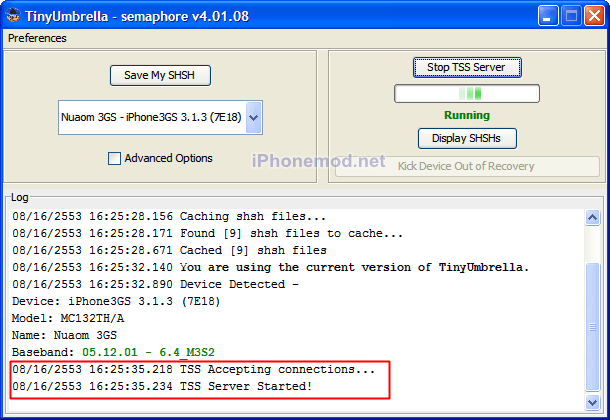The height and width of the screenshot is (420, 610).
Task: Select the 'TSS Accepting connections...' log line
Action: [x=193, y=369]
